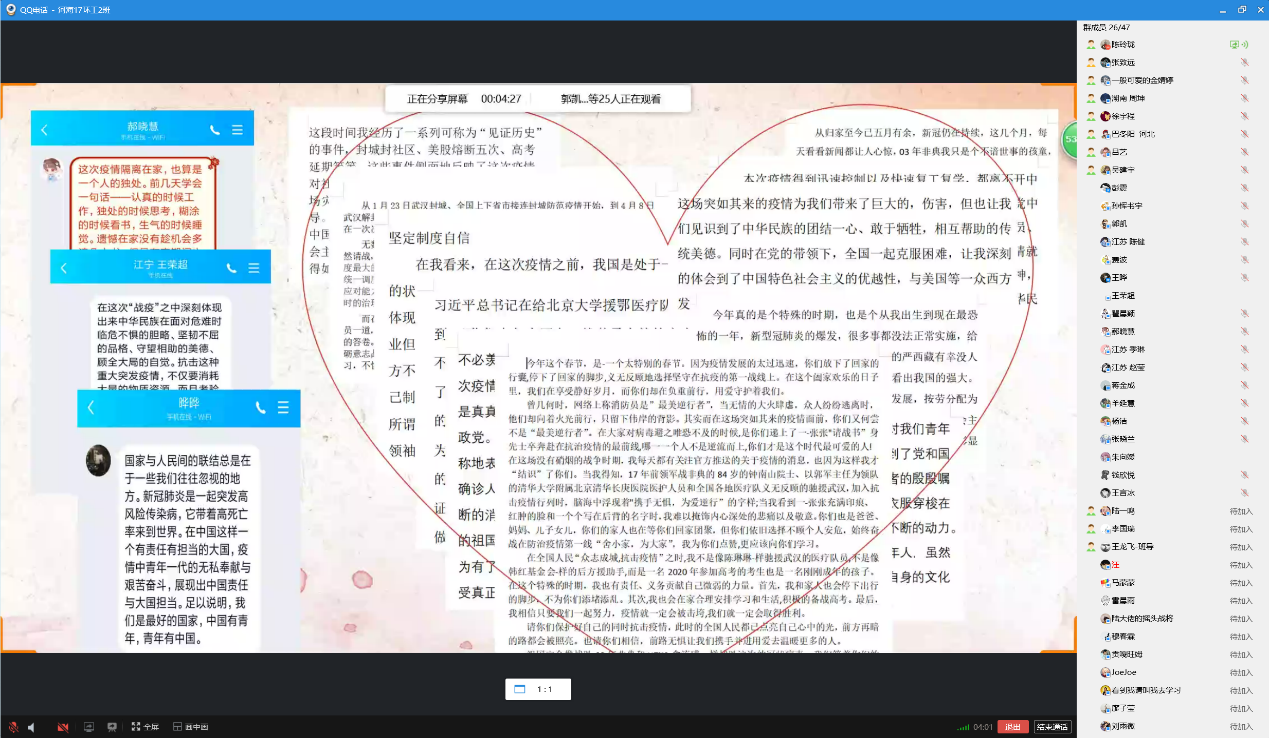Screen dimensions: 1269x738
Task: Click the presentation demo whiteboard icon
Action: tap(112, 727)
